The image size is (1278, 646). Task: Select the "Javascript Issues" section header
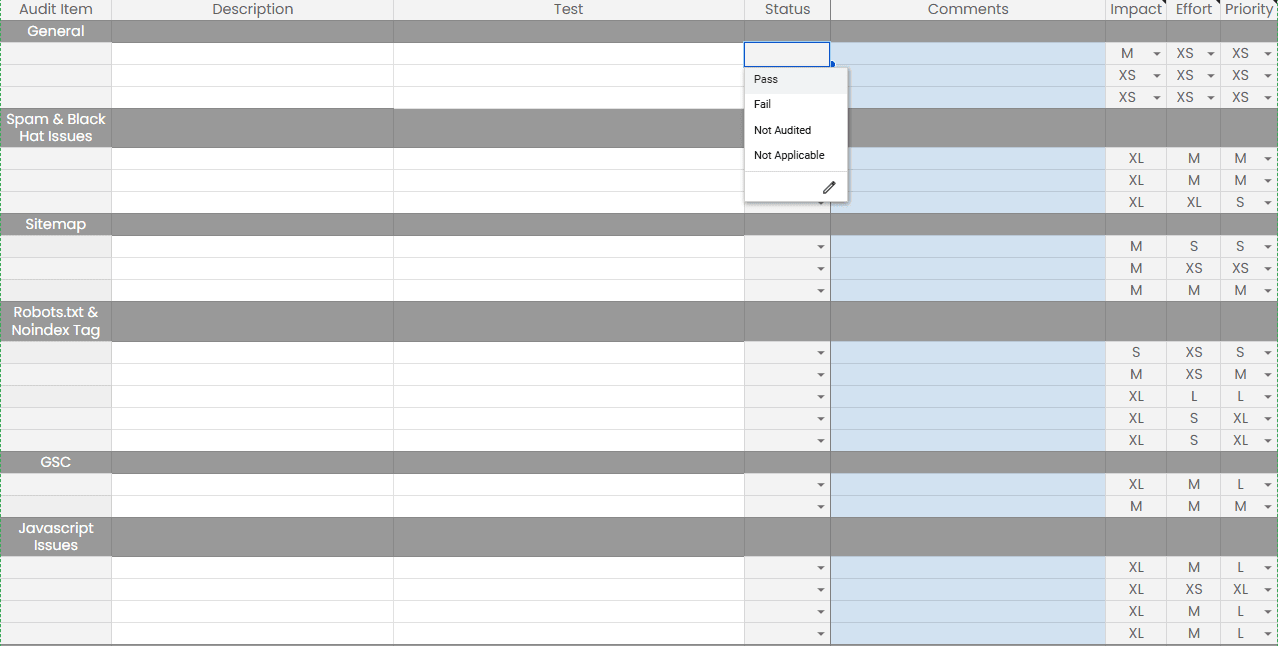pos(55,537)
